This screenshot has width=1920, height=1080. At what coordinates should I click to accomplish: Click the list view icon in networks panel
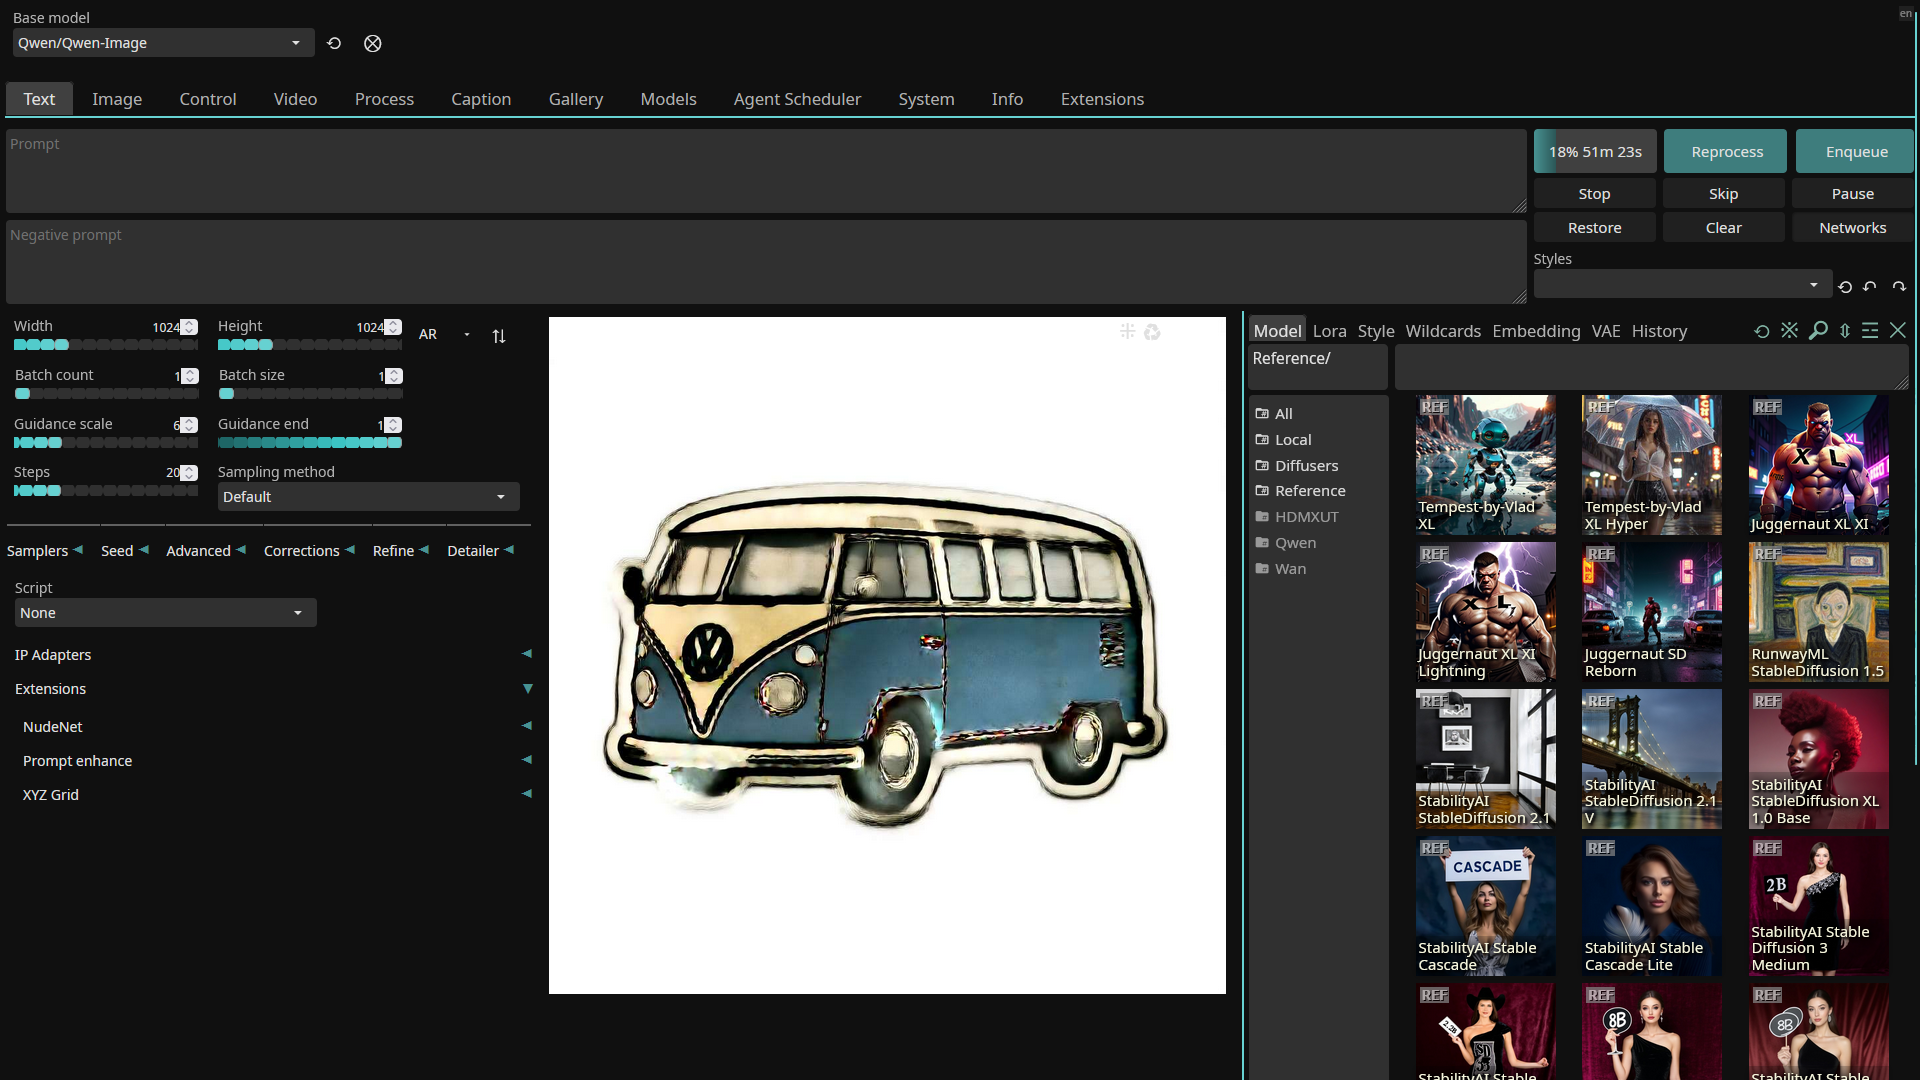(x=1870, y=330)
